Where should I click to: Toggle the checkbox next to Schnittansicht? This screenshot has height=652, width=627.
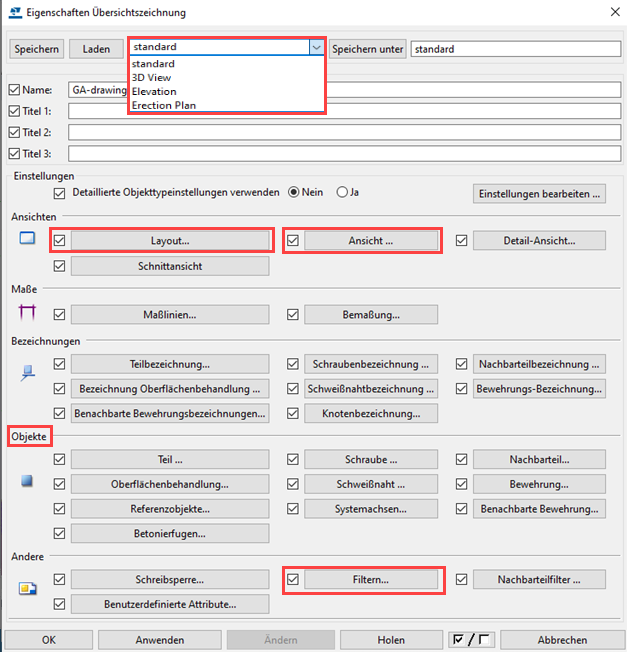[59, 266]
